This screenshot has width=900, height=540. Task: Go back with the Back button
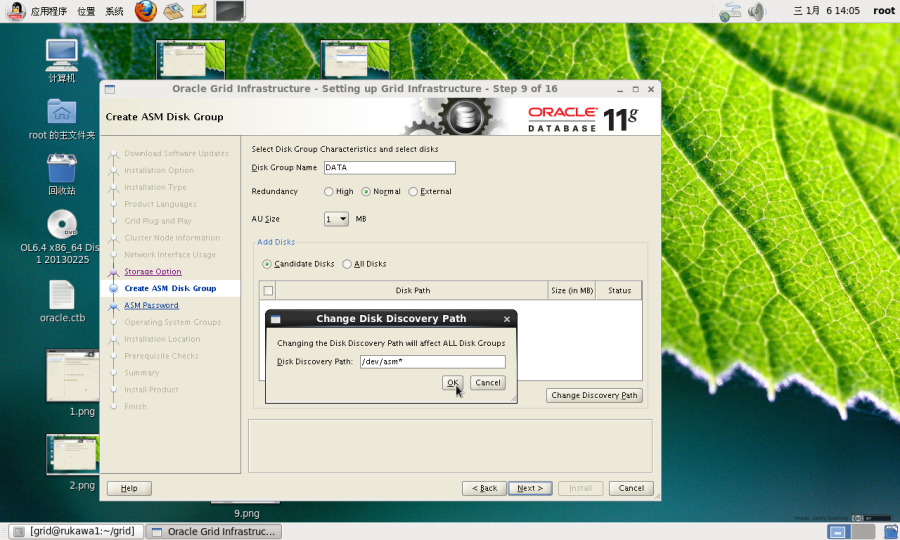tap(484, 488)
